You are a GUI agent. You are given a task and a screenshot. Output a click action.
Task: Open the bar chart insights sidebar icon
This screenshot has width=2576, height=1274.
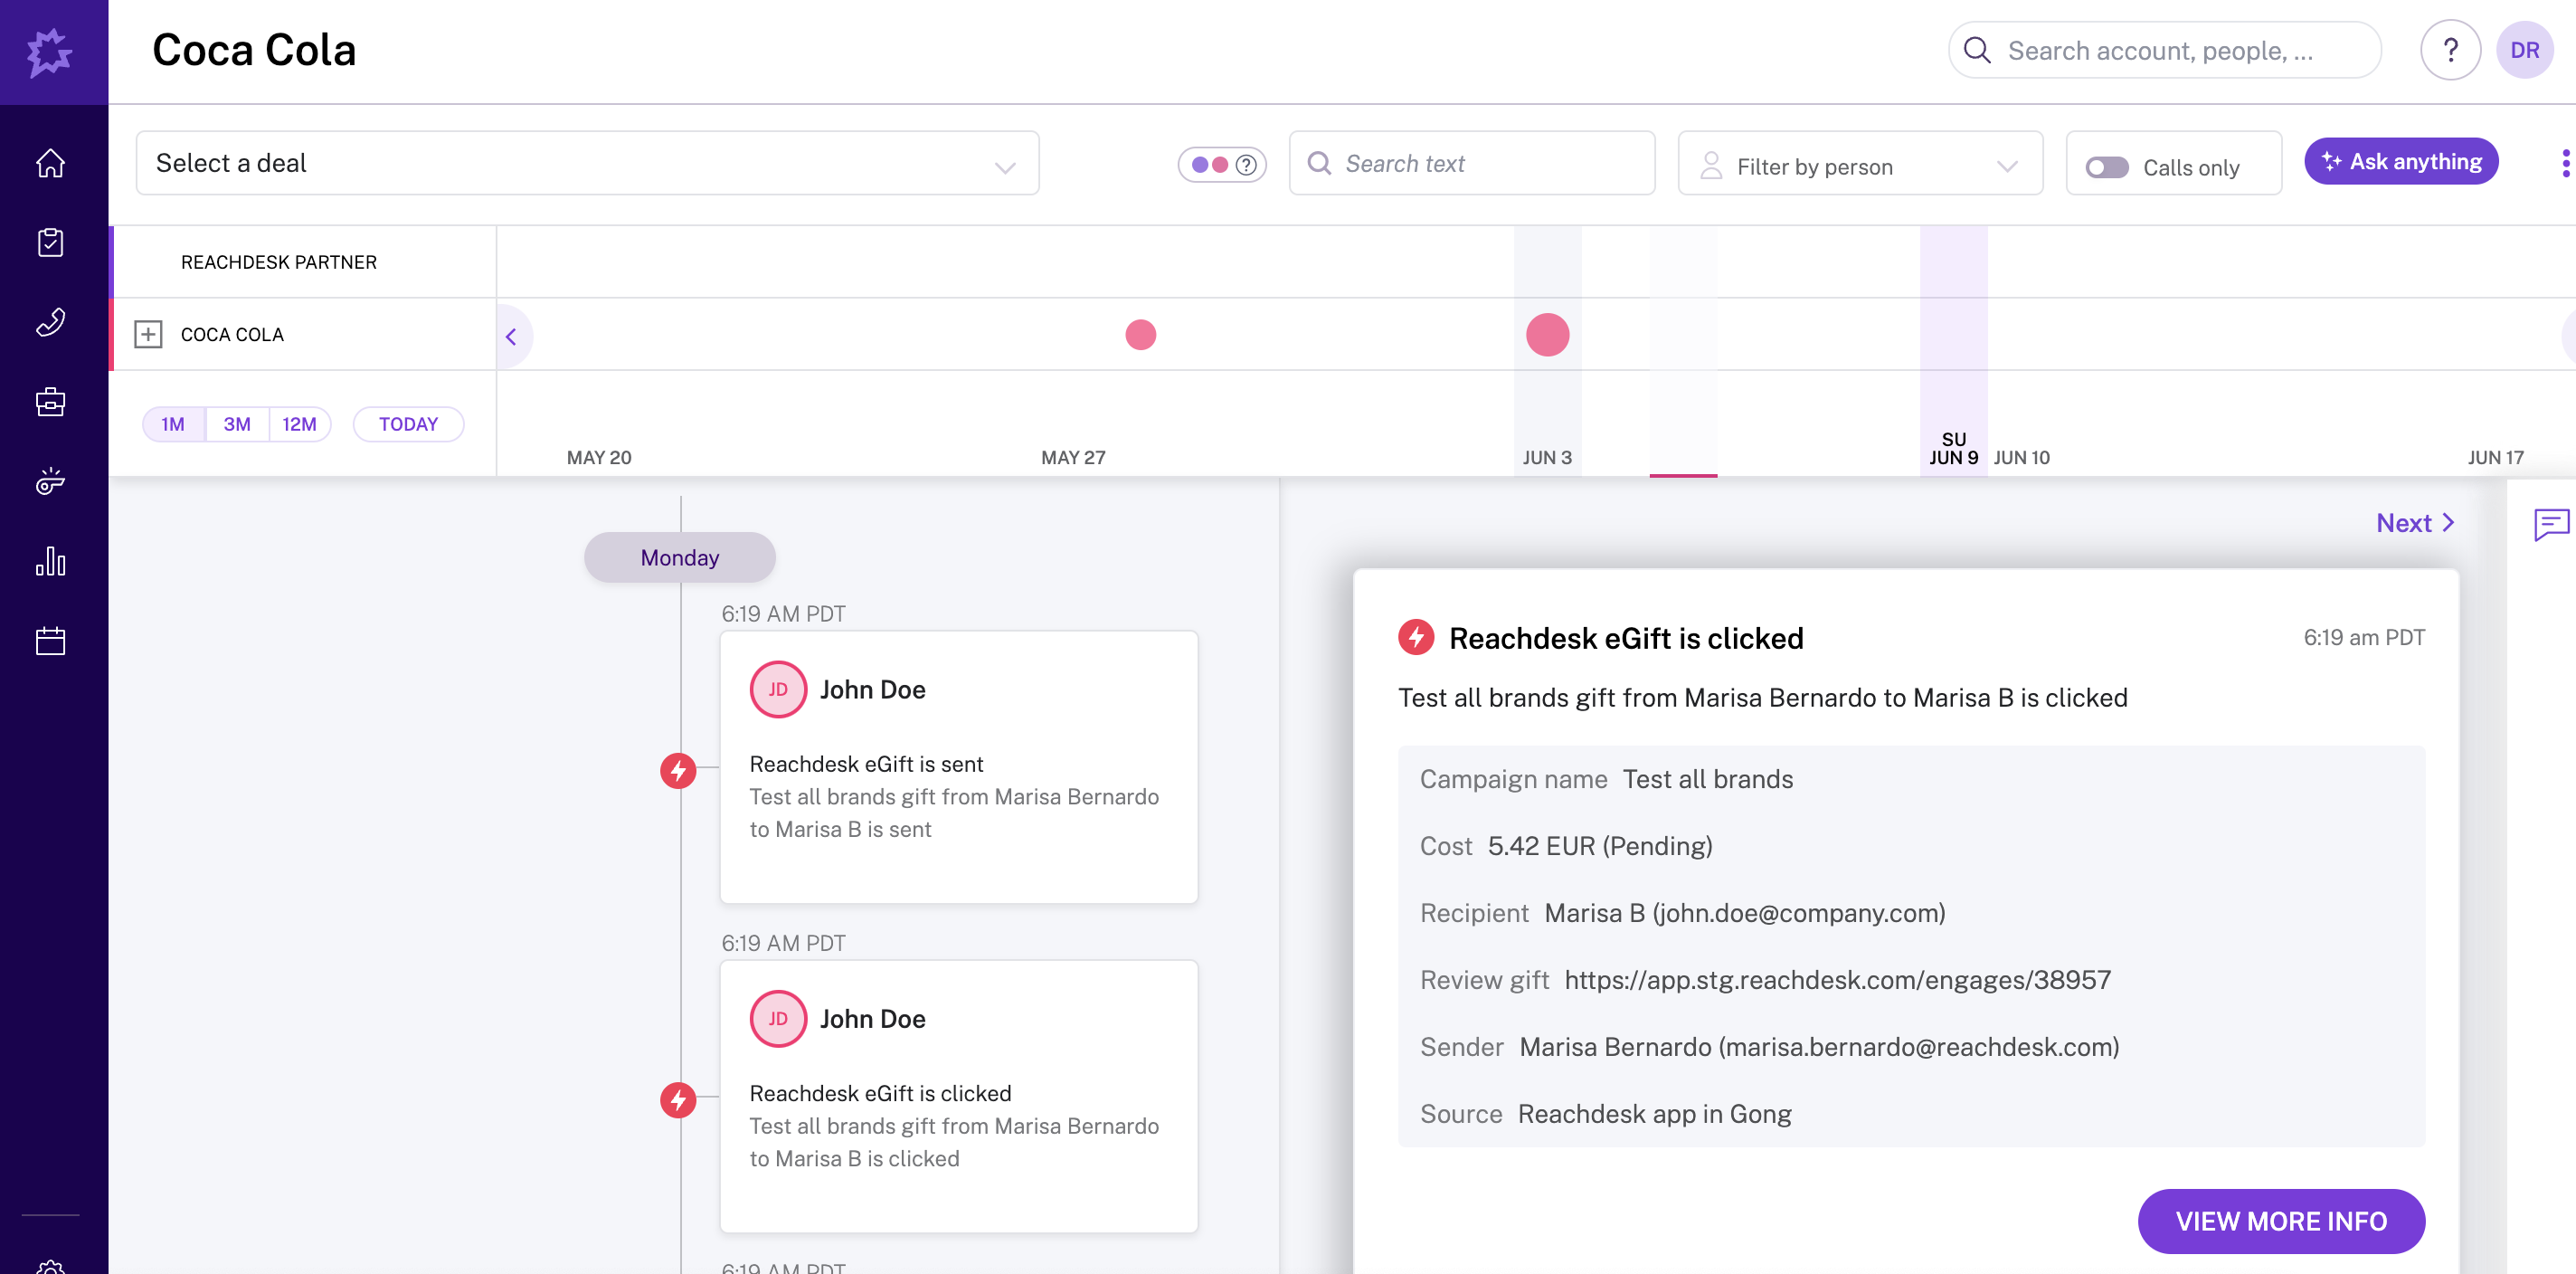pyautogui.click(x=50, y=561)
